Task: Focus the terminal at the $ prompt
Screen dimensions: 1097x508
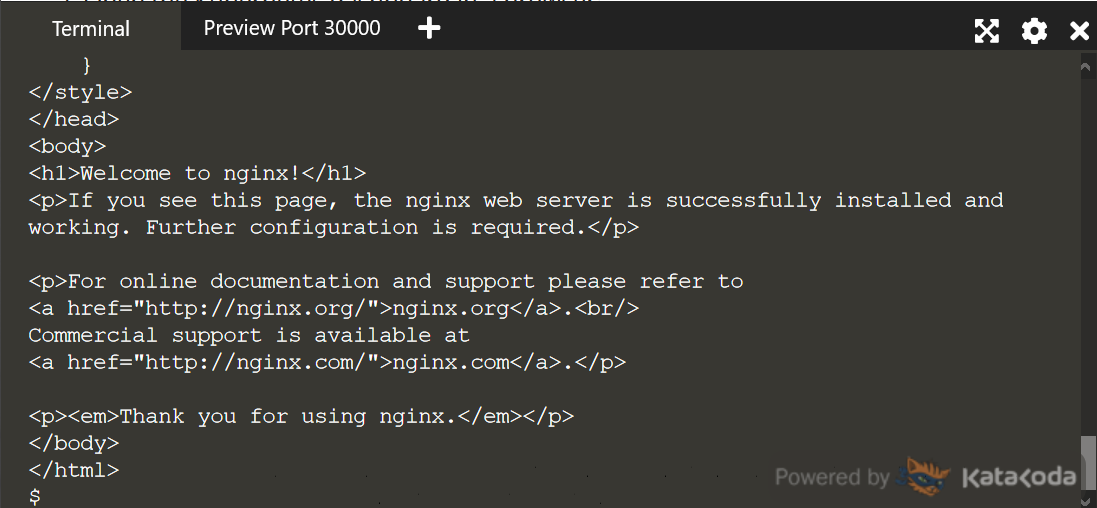Action: click(x=35, y=497)
